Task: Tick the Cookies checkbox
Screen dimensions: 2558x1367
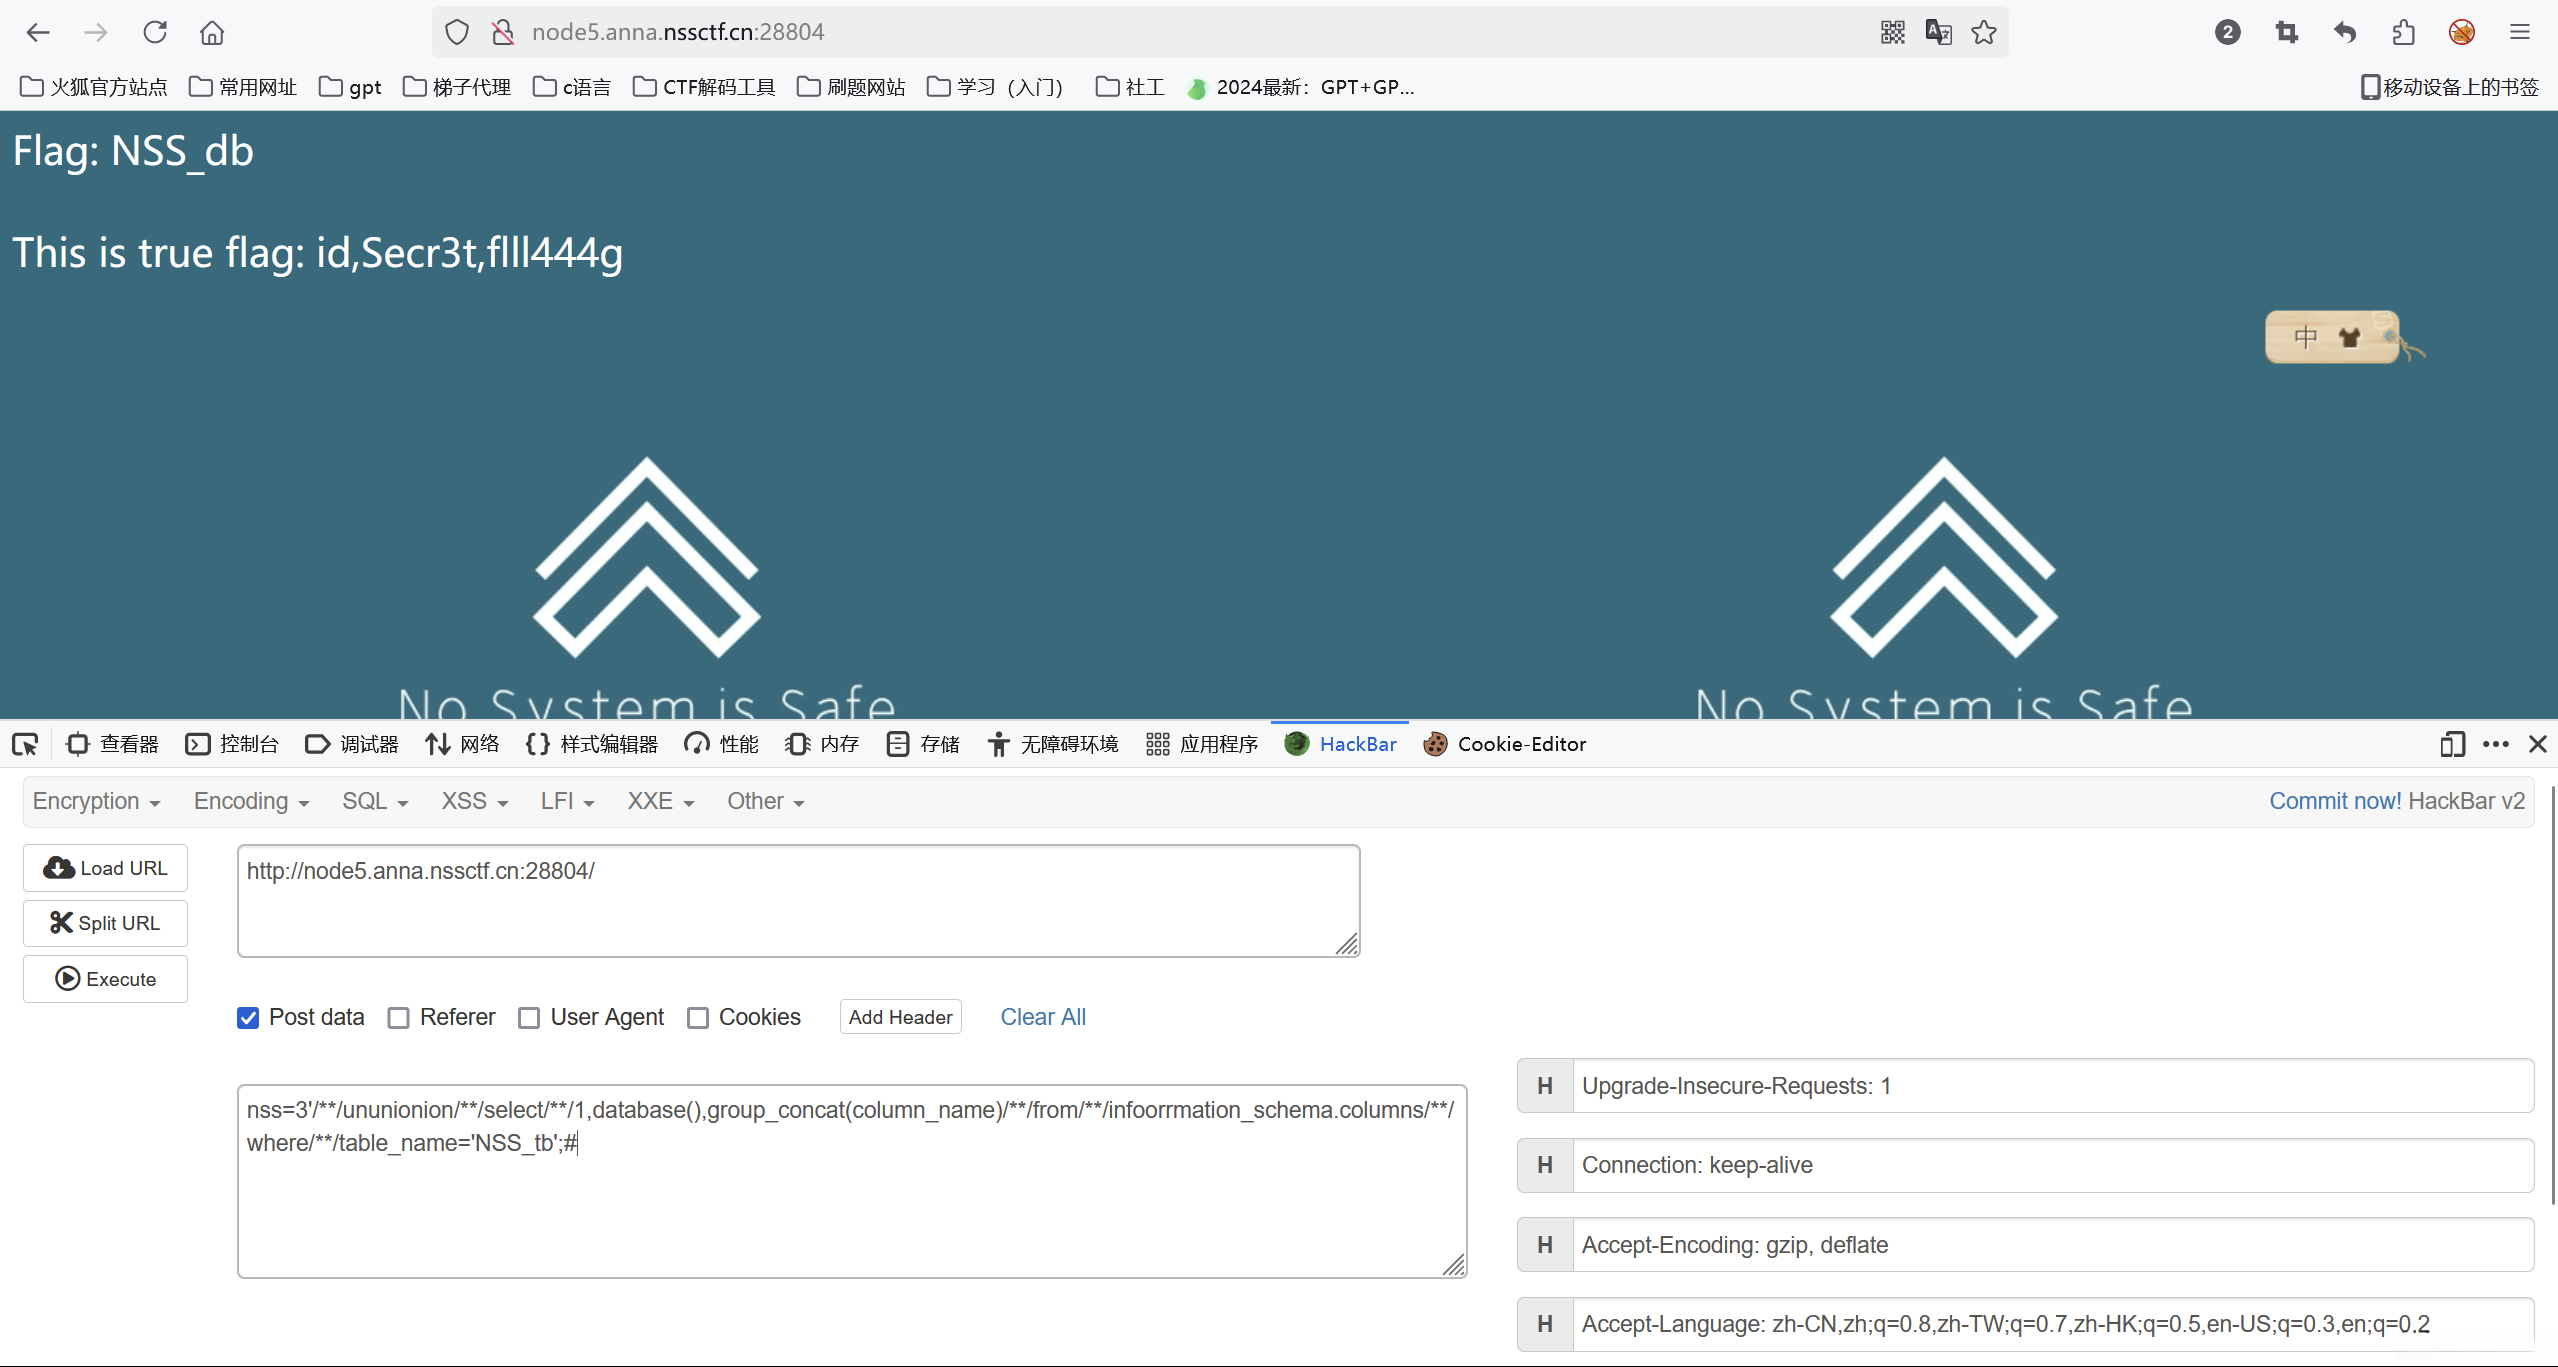Action: (x=698, y=1017)
